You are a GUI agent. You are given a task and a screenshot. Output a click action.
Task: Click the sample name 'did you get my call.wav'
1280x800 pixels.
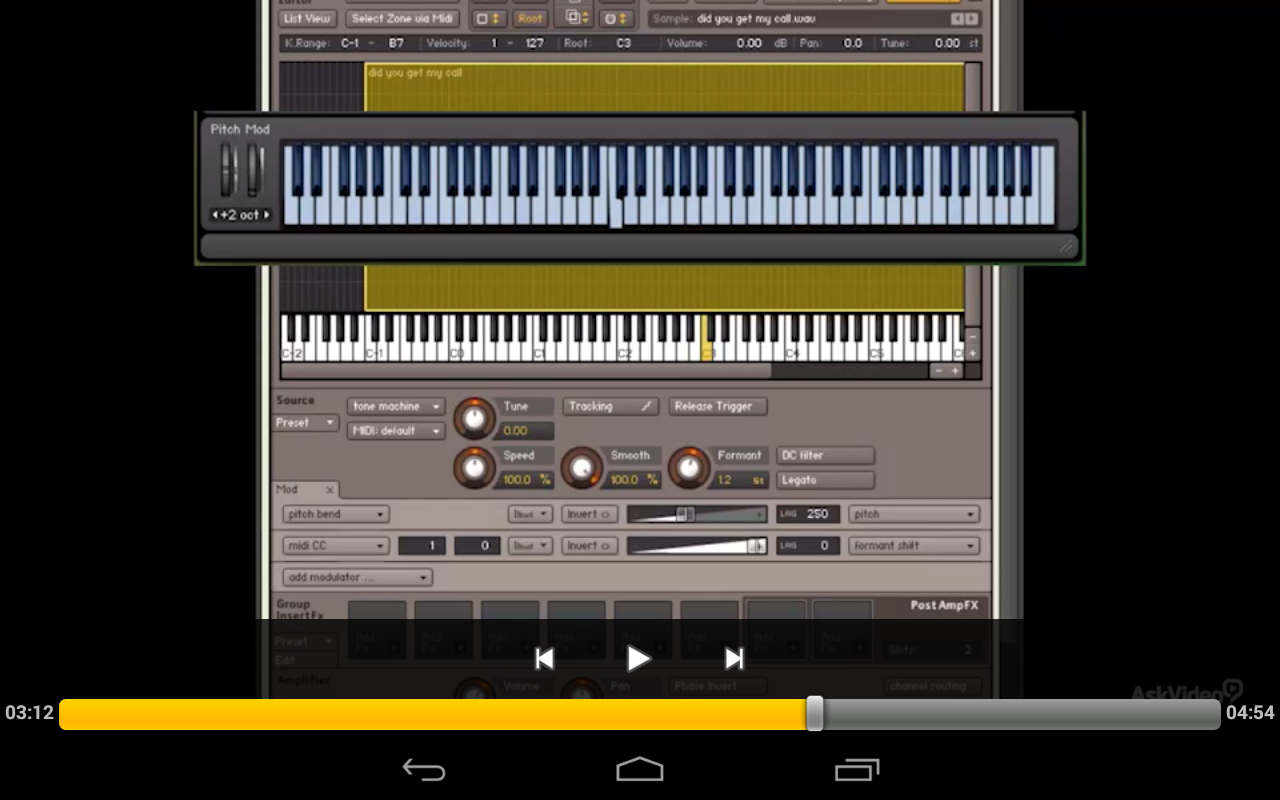coord(756,19)
